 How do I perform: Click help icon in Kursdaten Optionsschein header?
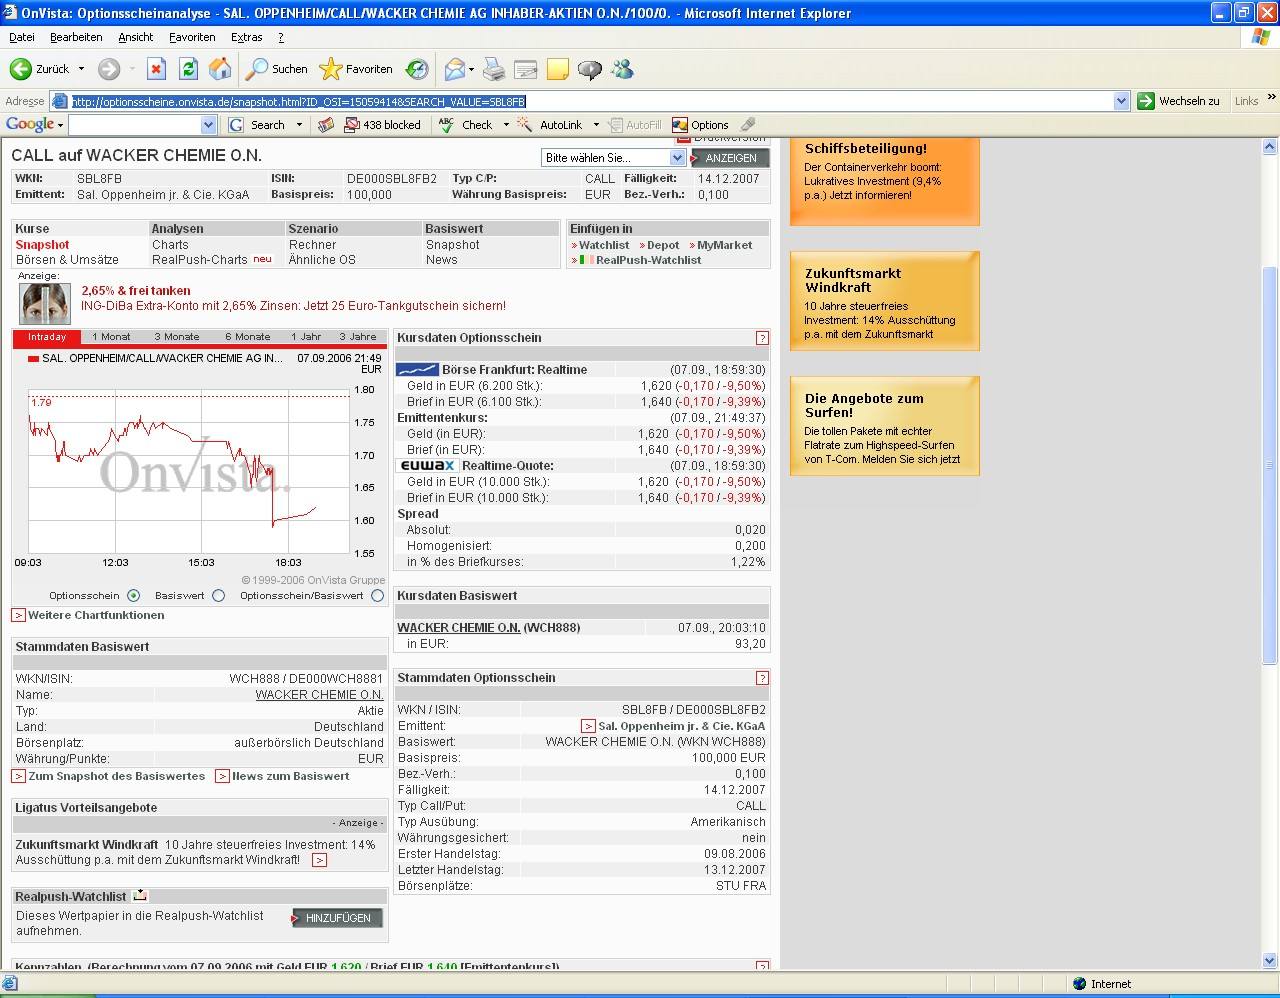click(x=762, y=338)
